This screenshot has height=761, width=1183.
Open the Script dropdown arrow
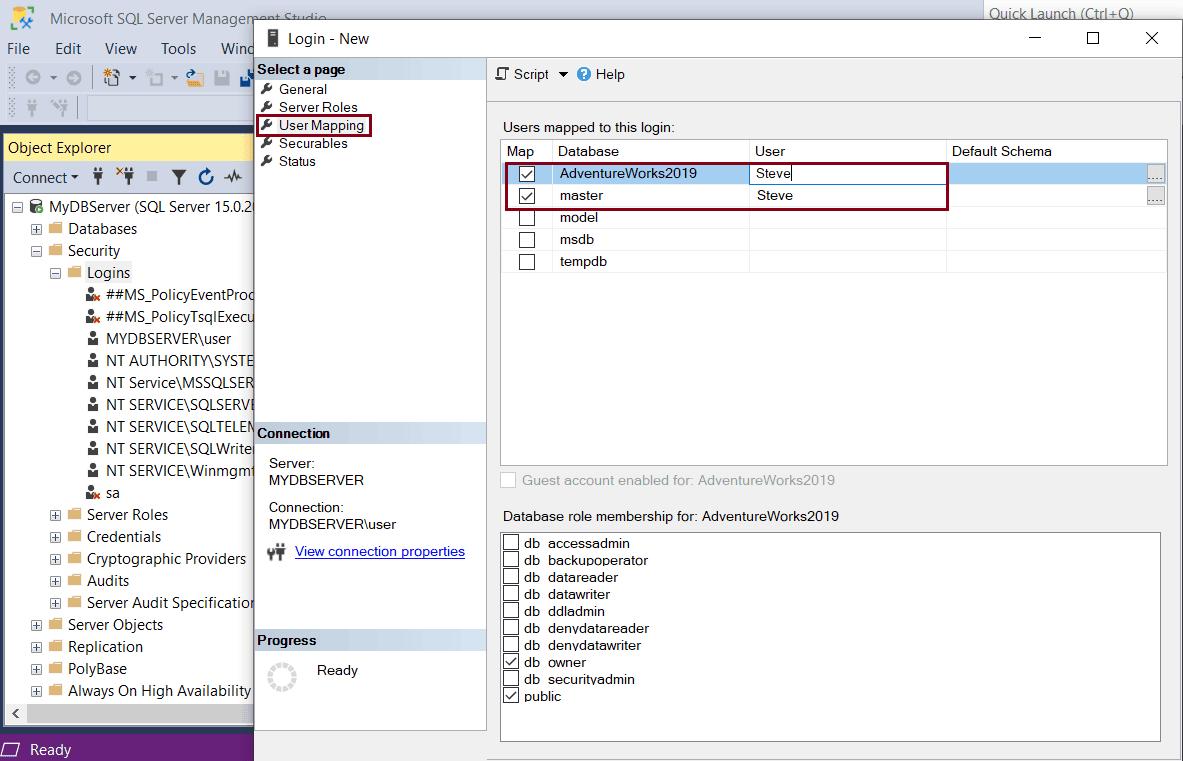coord(563,73)
